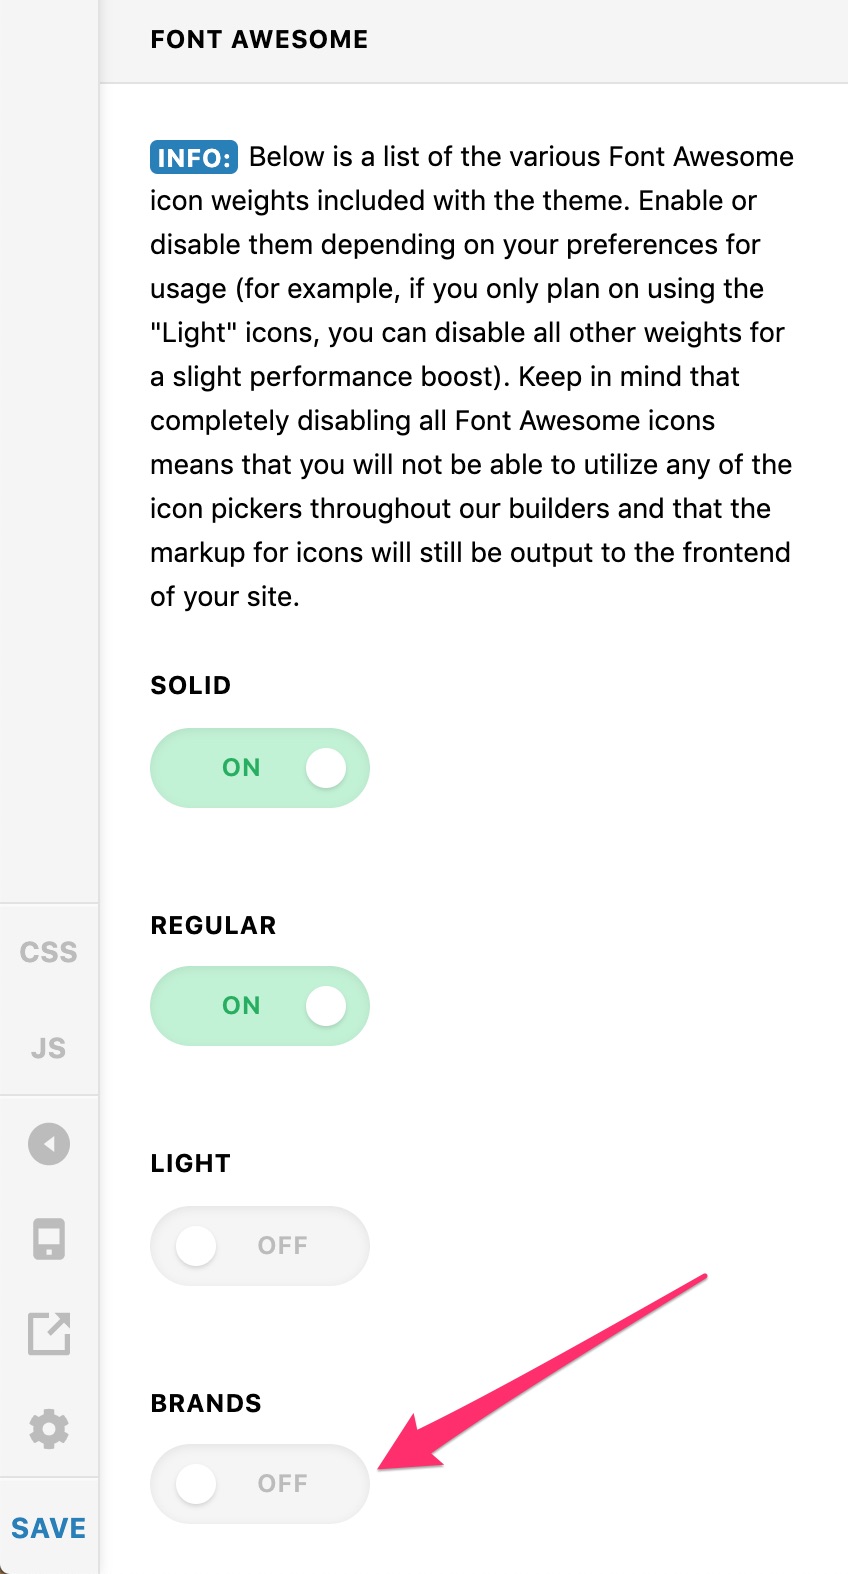Screen dimensions: 848x1574
Task: Enable the Brands icons toggle
Action: (260, 1484)
